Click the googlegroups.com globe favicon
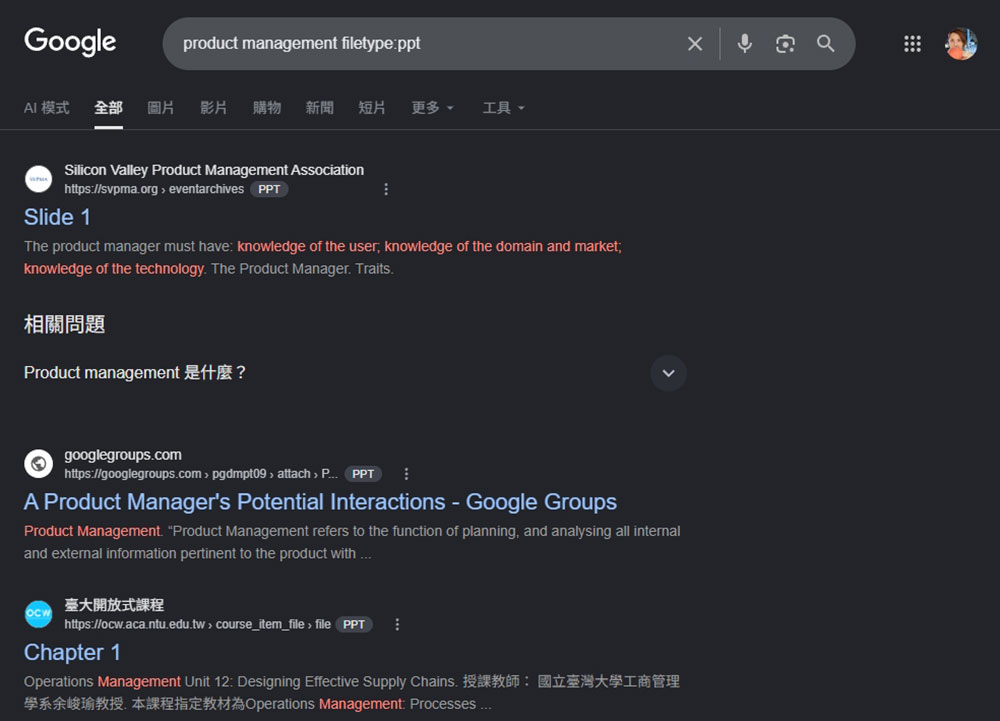Viewport: 1000px width, 721px height. [x=38, y=463]
